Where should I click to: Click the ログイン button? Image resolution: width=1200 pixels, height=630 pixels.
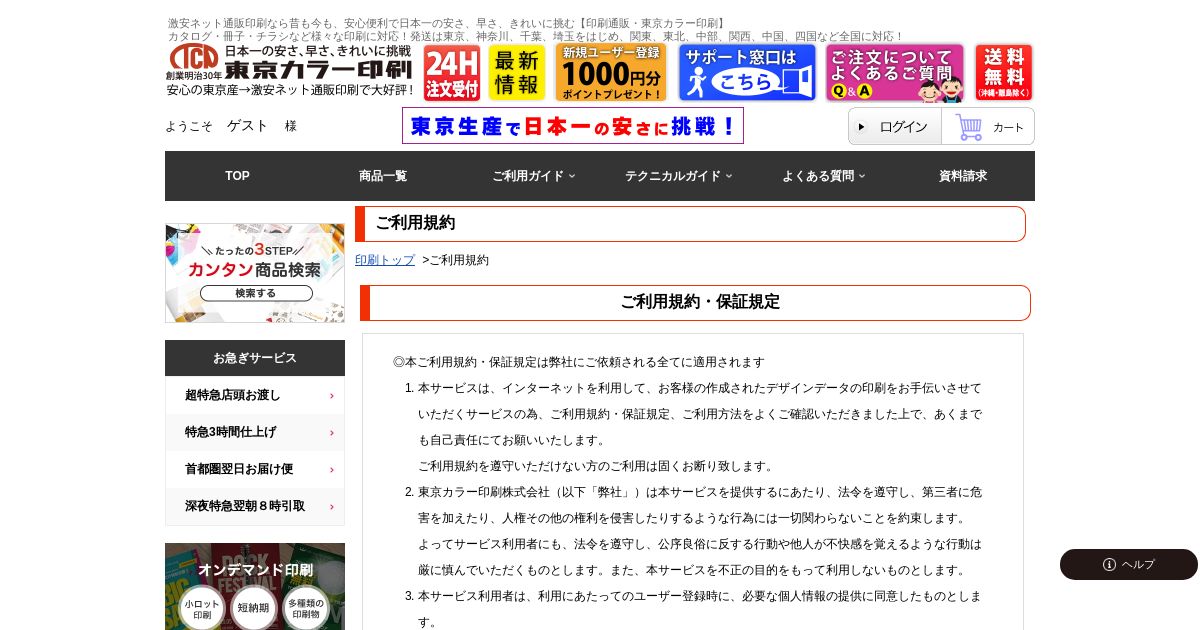[895, 127]
